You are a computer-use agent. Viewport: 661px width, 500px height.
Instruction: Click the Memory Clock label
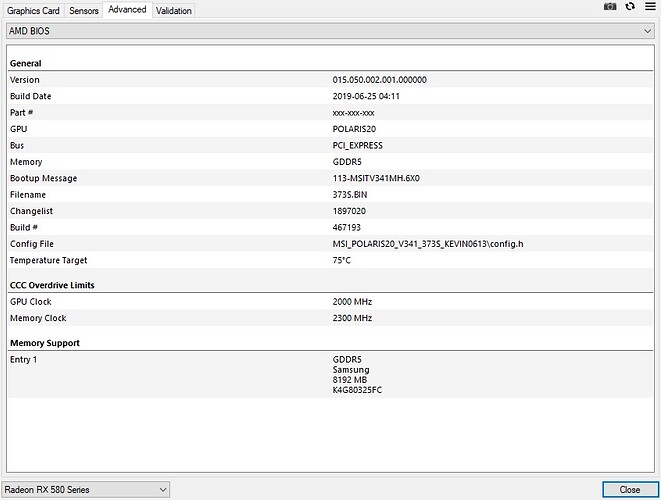(38, 318)
